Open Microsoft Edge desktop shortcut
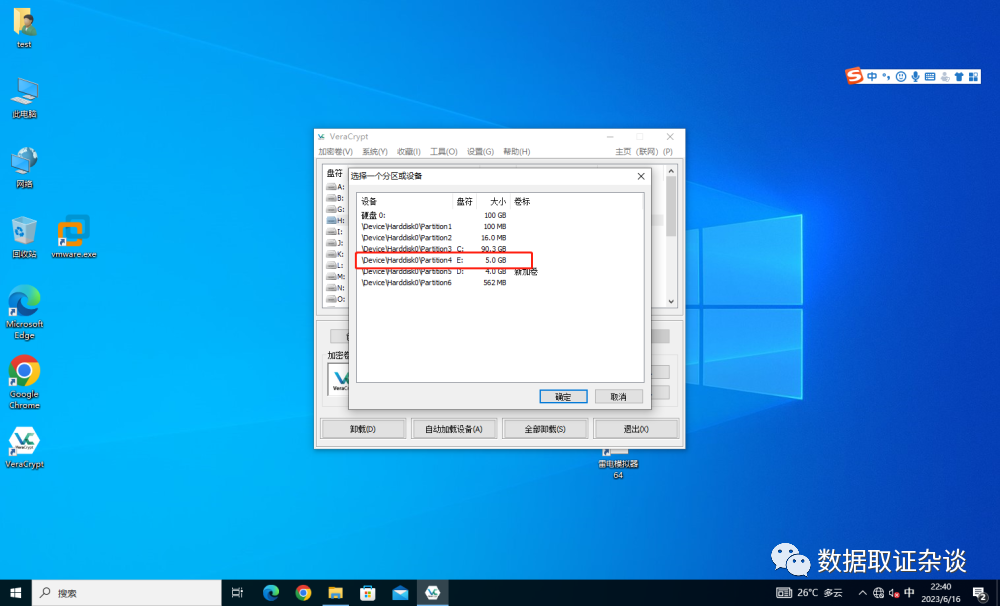Screen dimensions: 1000x606 [x=24, y=312]
